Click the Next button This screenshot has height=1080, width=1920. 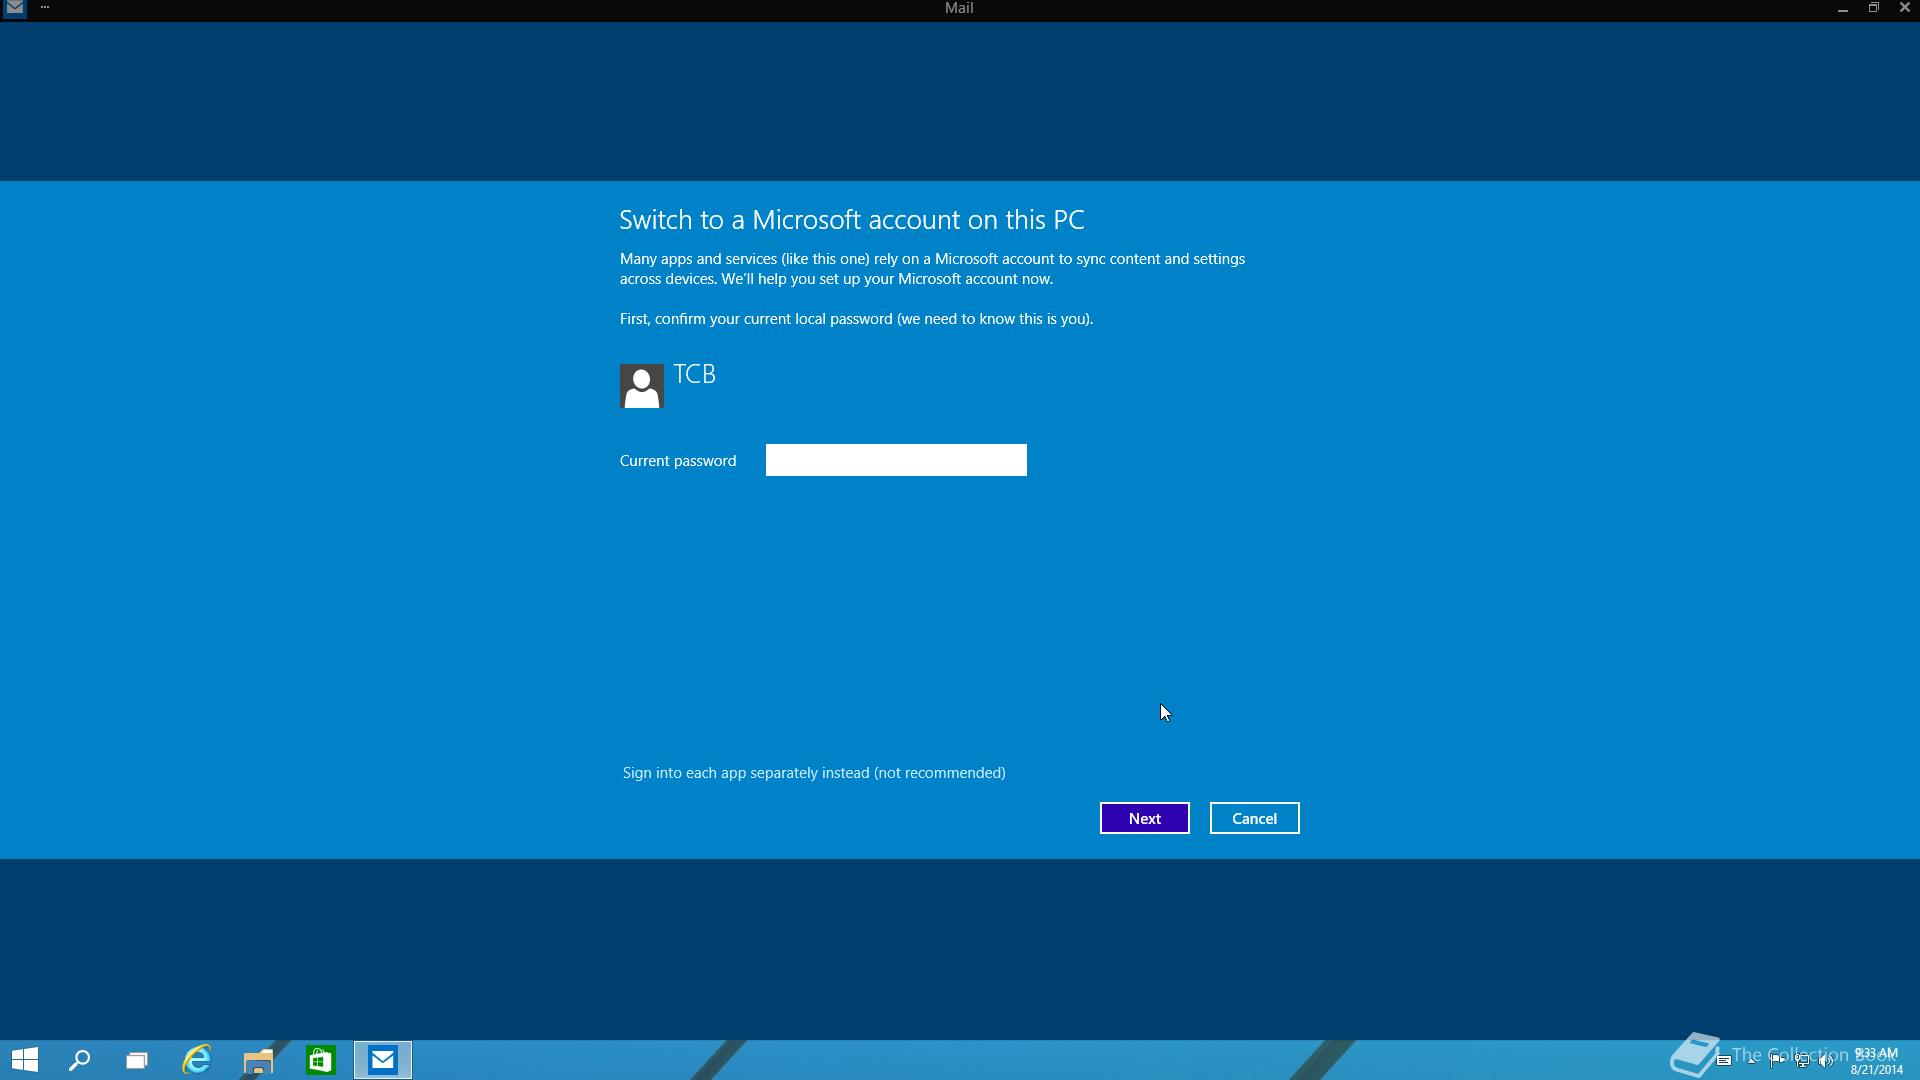(x=1144, y=818)
